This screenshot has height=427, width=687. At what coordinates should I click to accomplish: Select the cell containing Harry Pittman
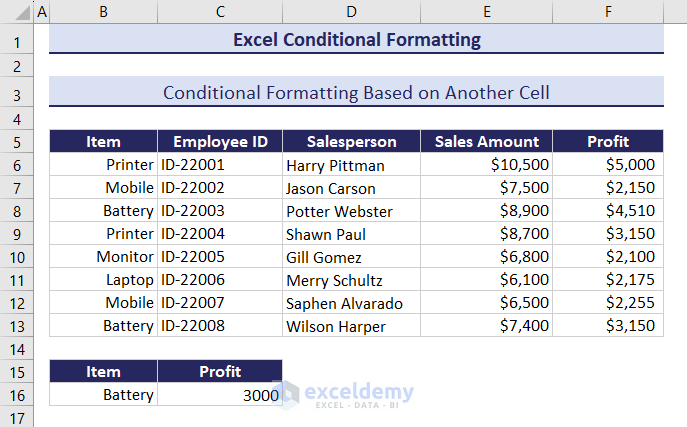click(x=351, y=165)
